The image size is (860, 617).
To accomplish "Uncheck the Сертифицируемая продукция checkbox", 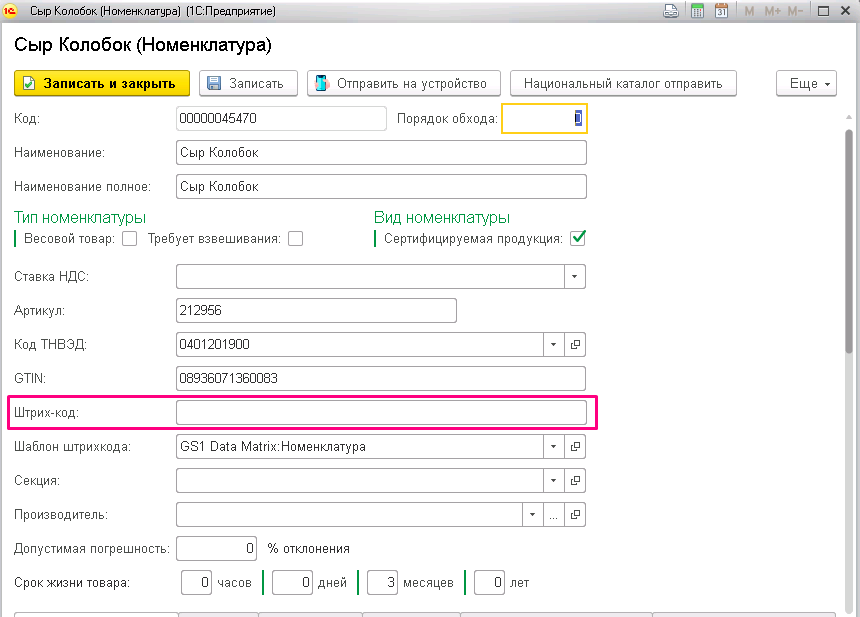I will coord(578,238).
